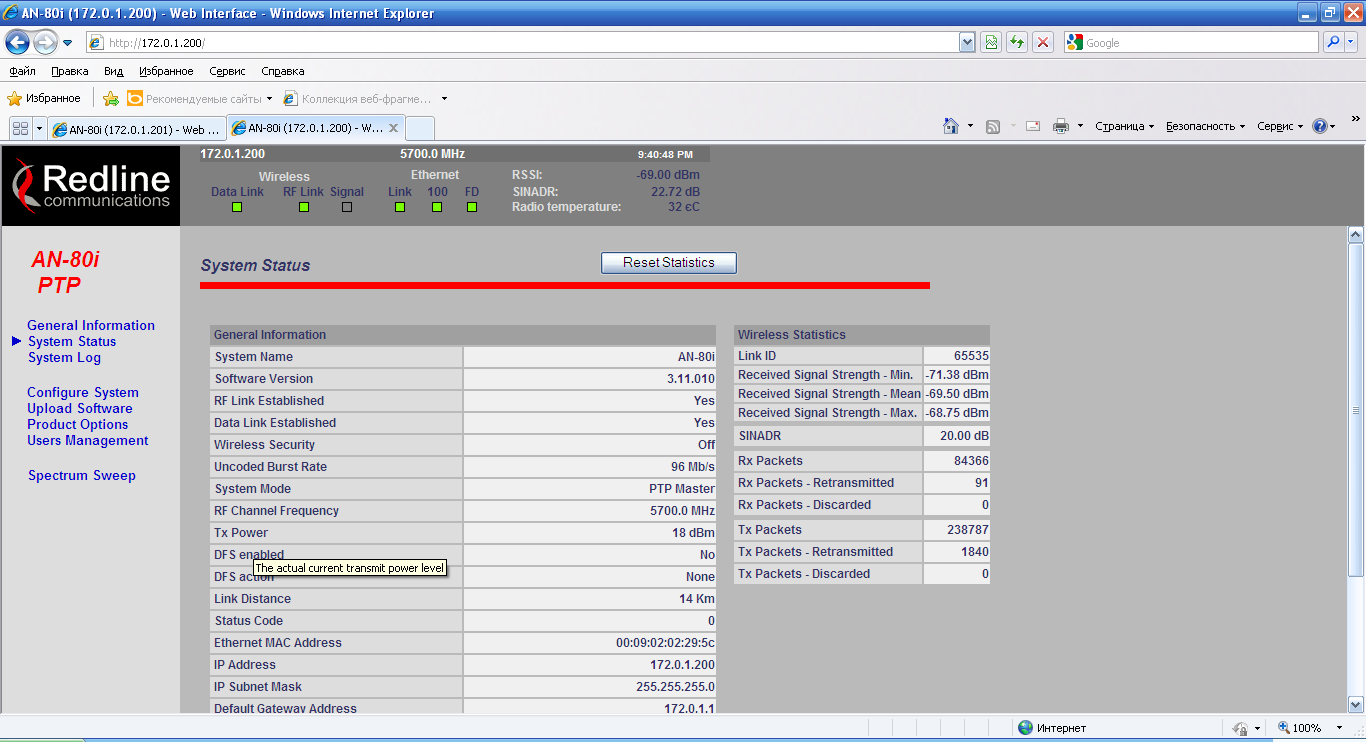Open recent pages dropdown beside Forward button

[68, 43]
